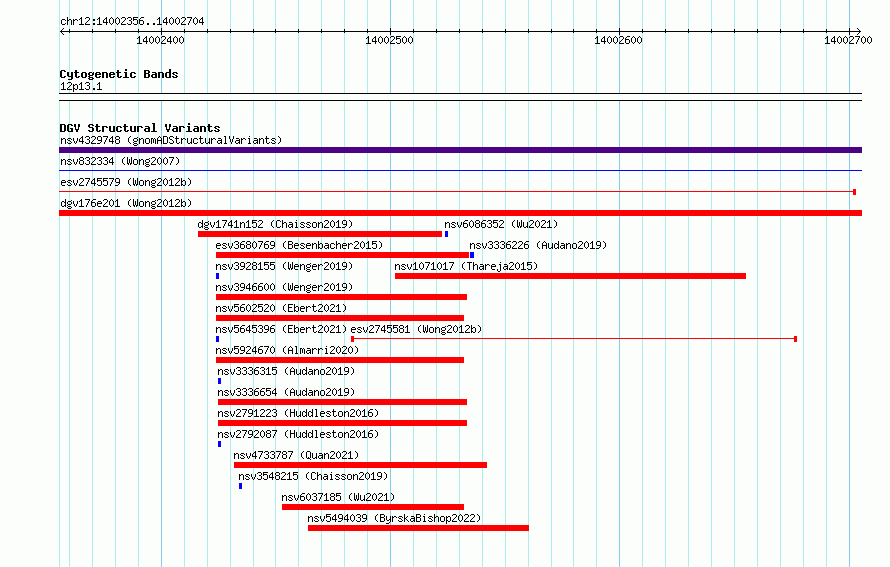Click the thin red esv2745579 line

457,192
